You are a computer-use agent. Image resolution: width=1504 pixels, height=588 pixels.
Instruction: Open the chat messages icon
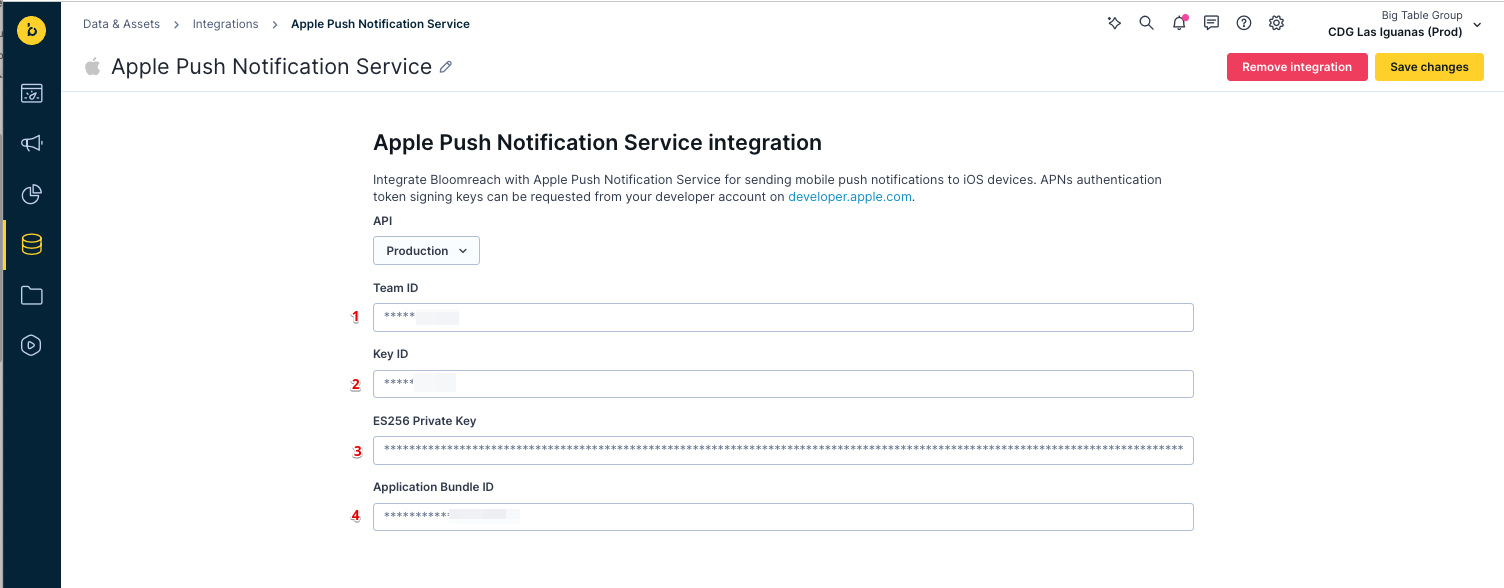(1211, 23)
